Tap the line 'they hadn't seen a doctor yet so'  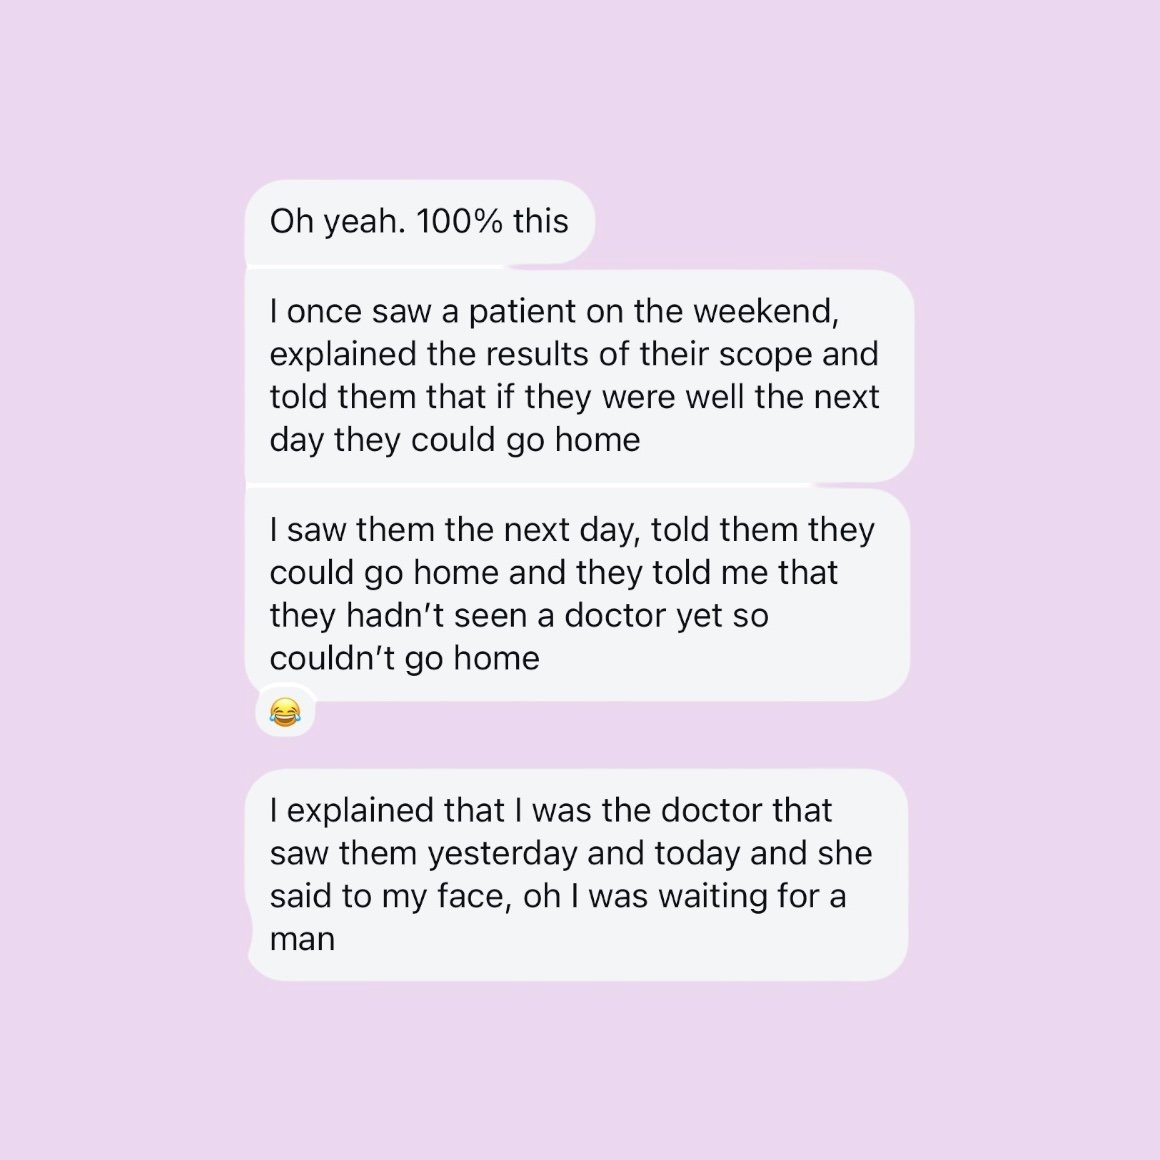pyautogui.click(x=519, y=616)
